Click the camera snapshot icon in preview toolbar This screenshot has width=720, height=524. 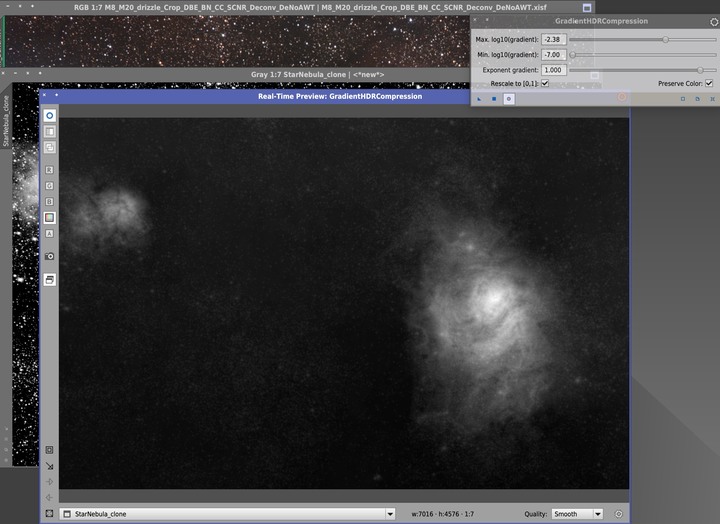tap(49, 256)
